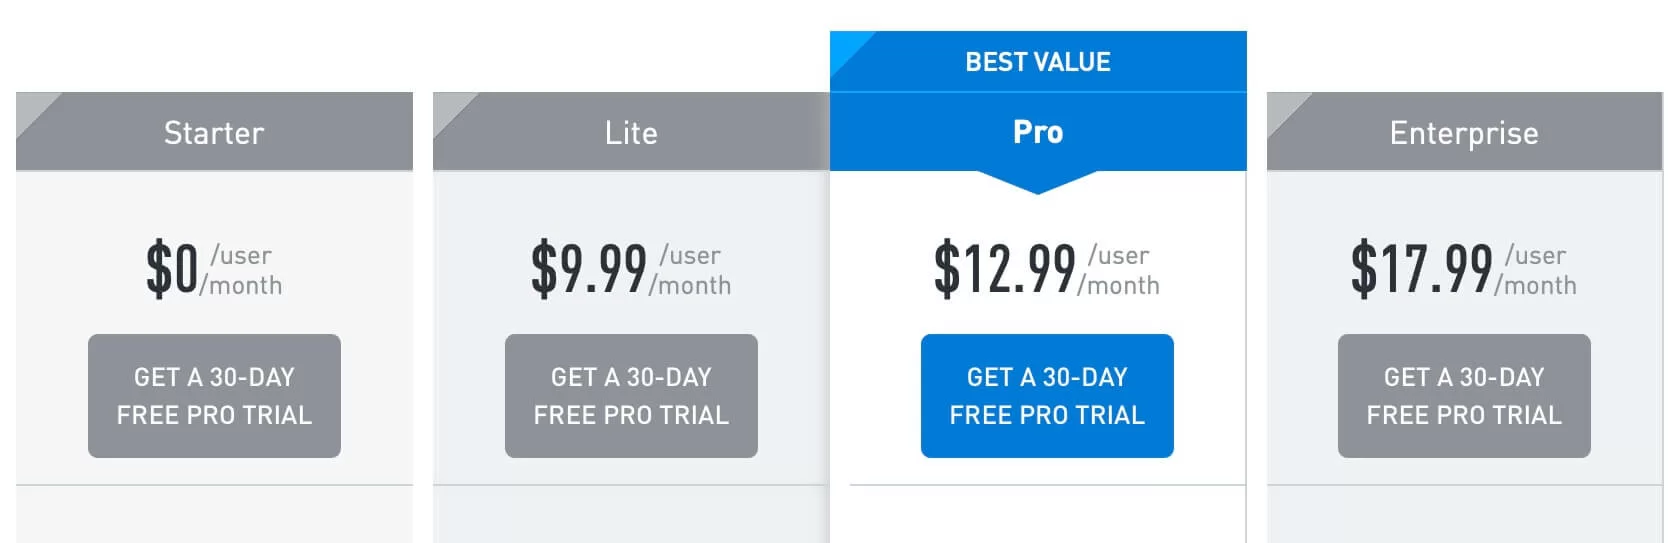1680x543 pixels.
Task: Click the corner fold on Enterprise header
Action: pyautogui.click(x=1283, y=106)
